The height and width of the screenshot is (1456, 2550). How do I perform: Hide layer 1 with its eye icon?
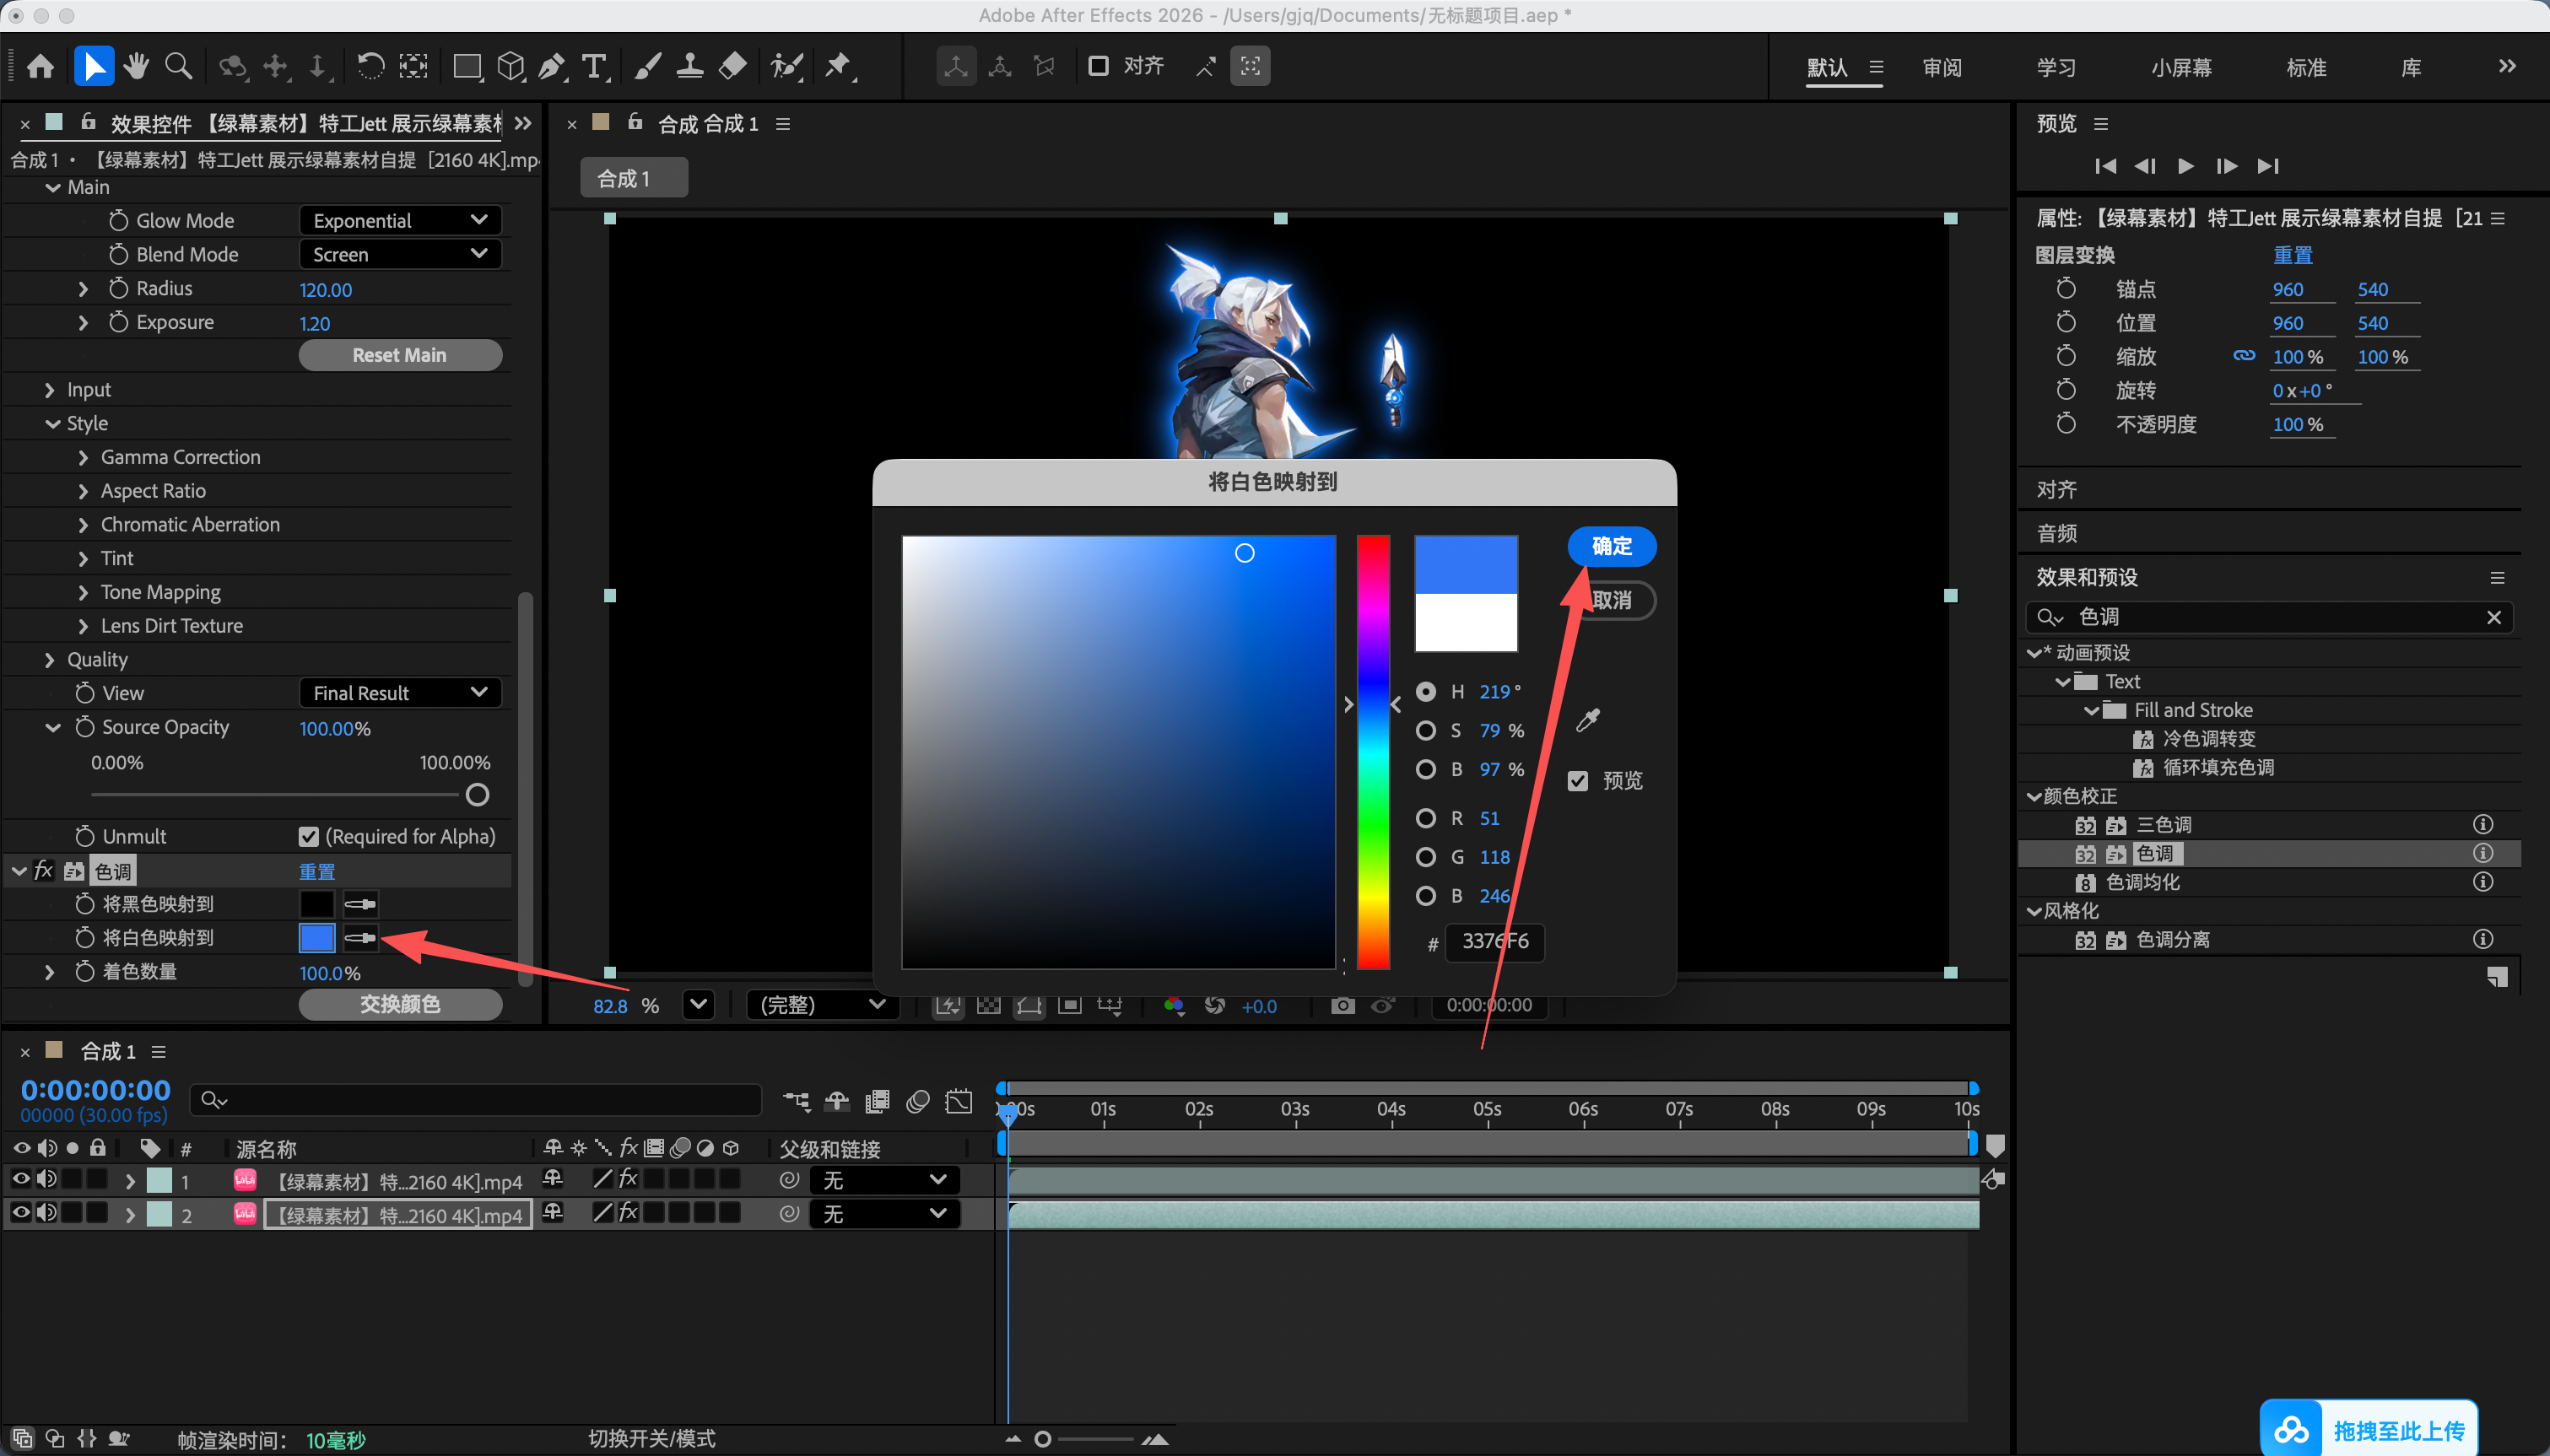20,1179
